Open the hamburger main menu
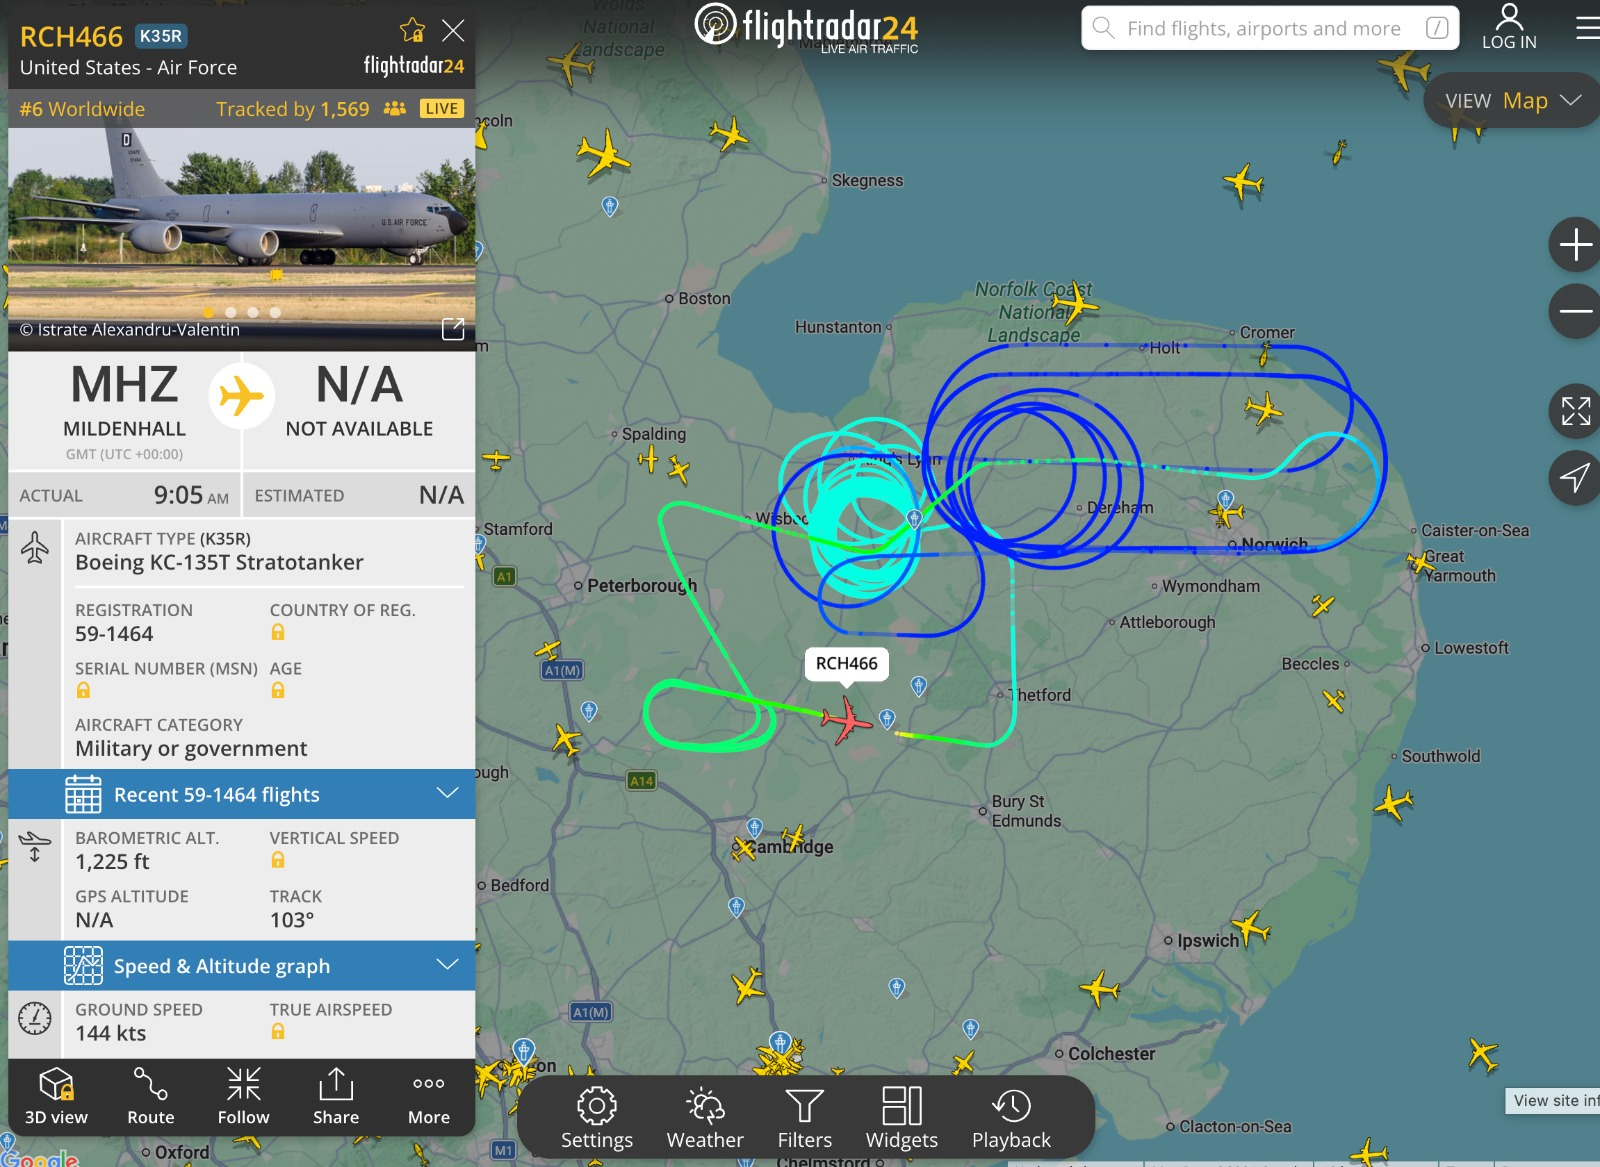Image resolution: width=1600 pixels, height=1167 pixels. tap(1587, 28)
